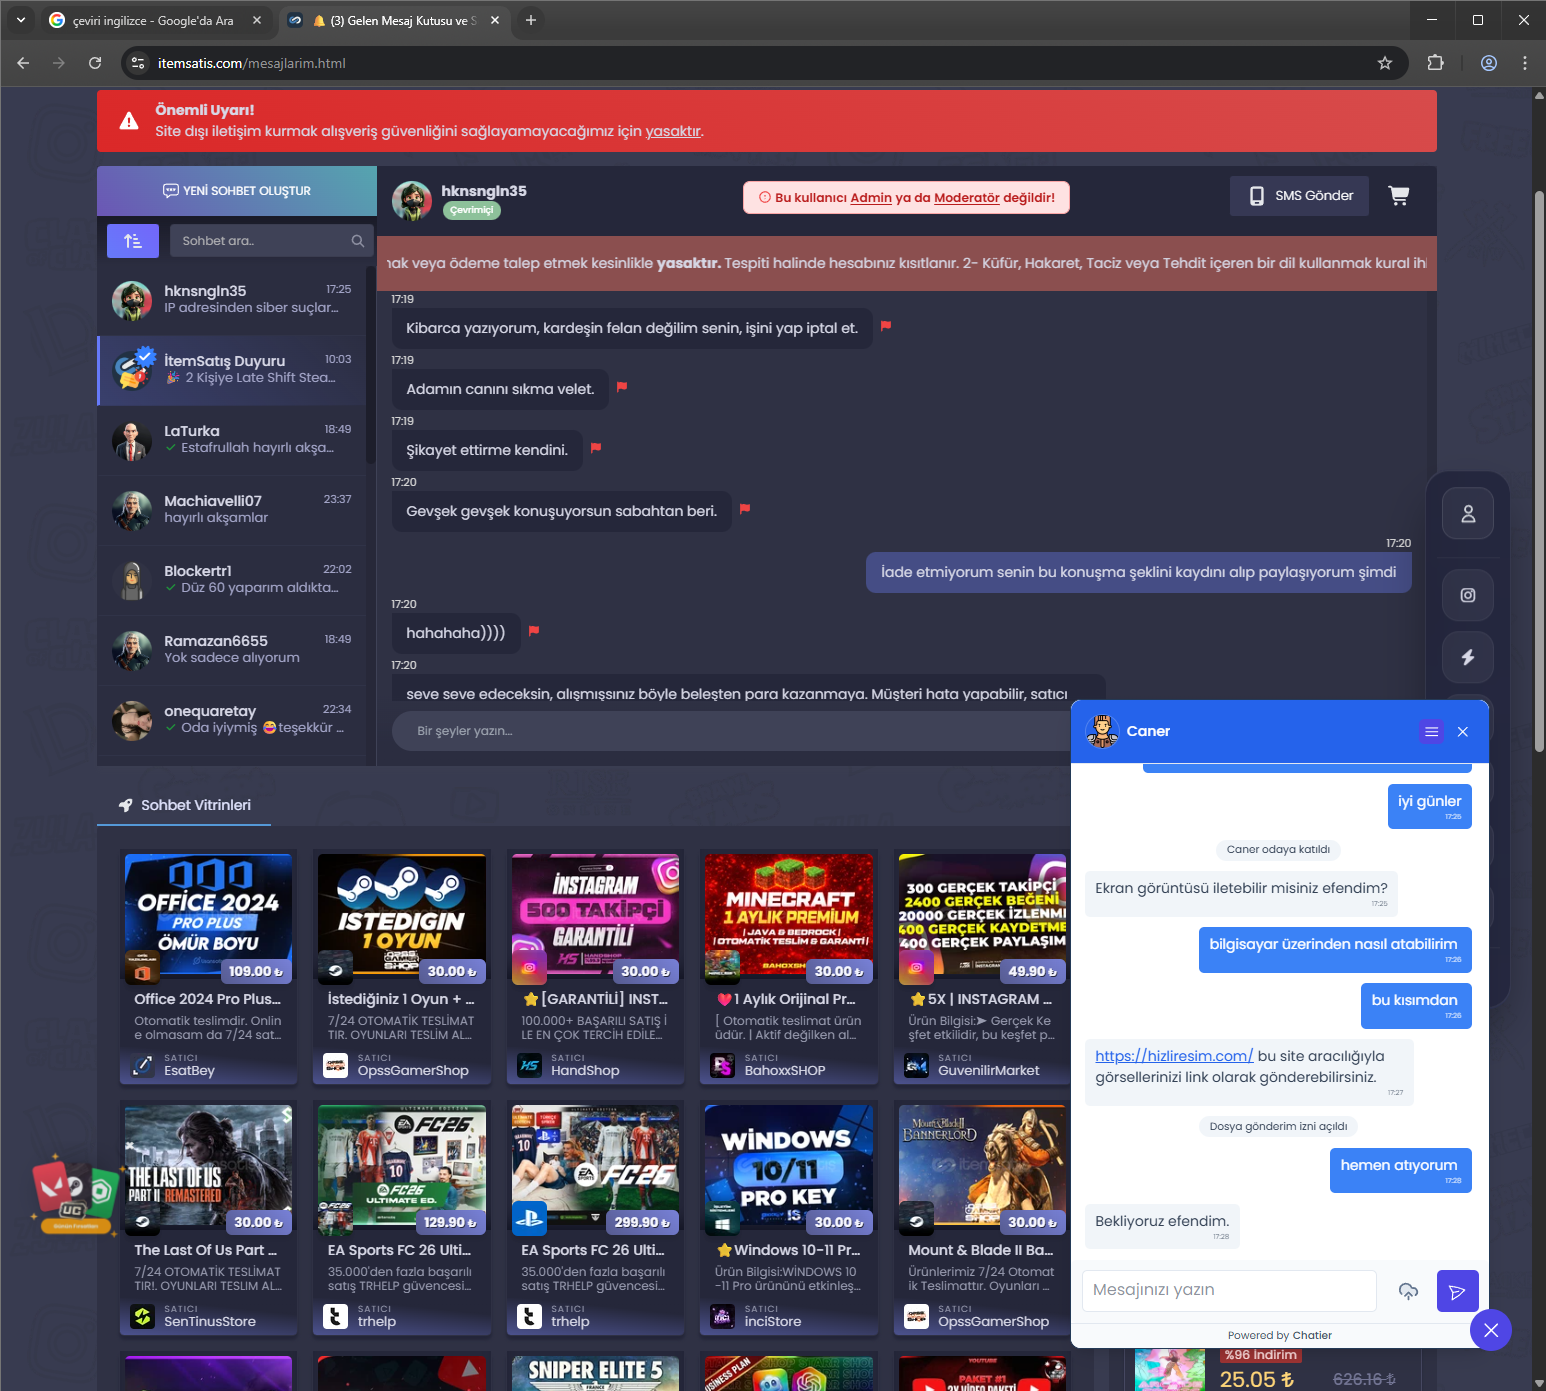The height and width of the screenshot is (1391, 1546).
Task: Click the page vertical scrollbar
Action: [x=1539, y=470]
